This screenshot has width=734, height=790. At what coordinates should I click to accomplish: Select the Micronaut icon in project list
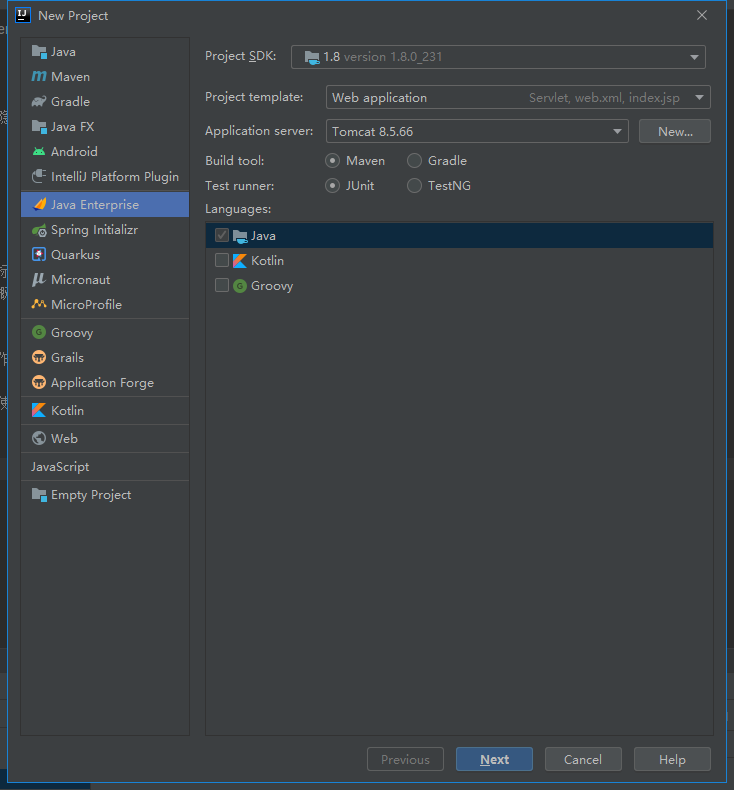coord(39,280)
